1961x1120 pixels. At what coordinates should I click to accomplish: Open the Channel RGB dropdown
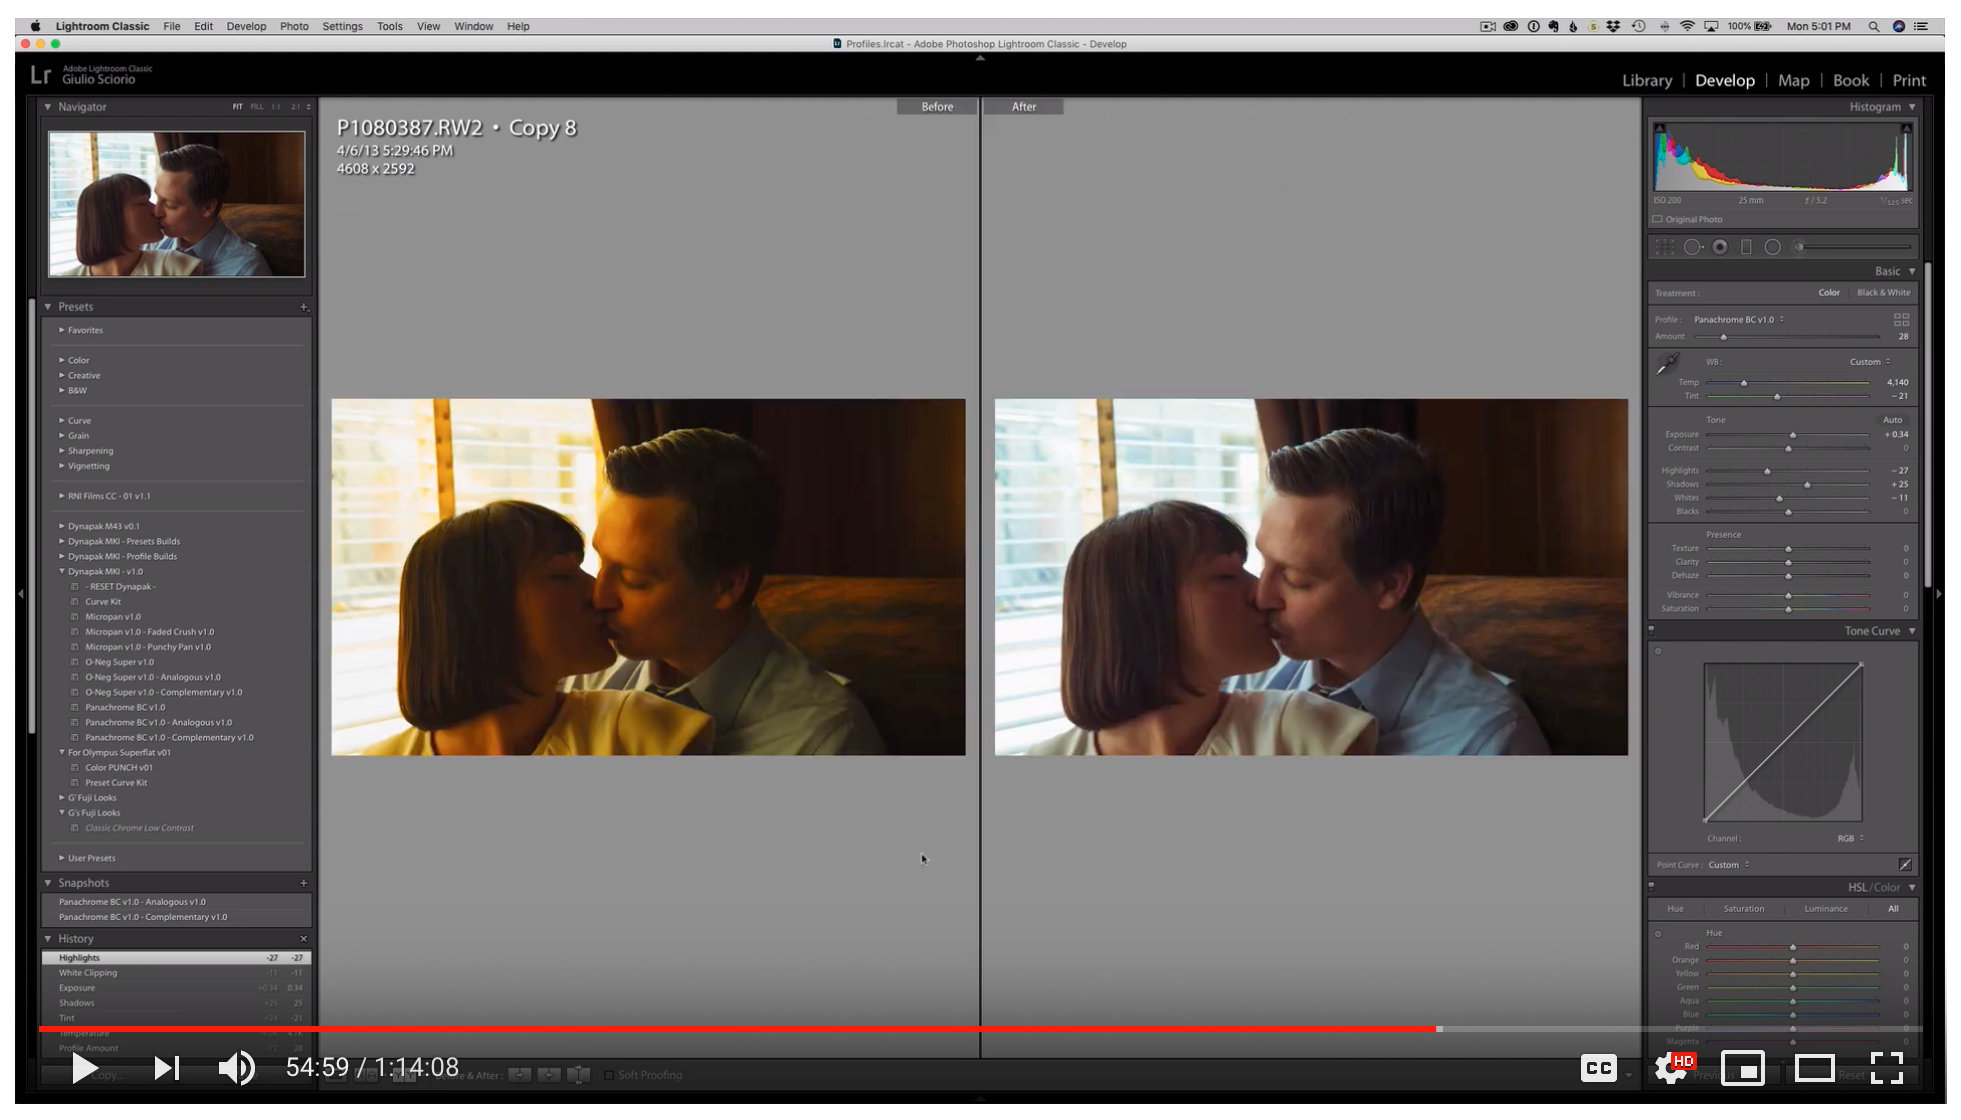pos(1850,838)
